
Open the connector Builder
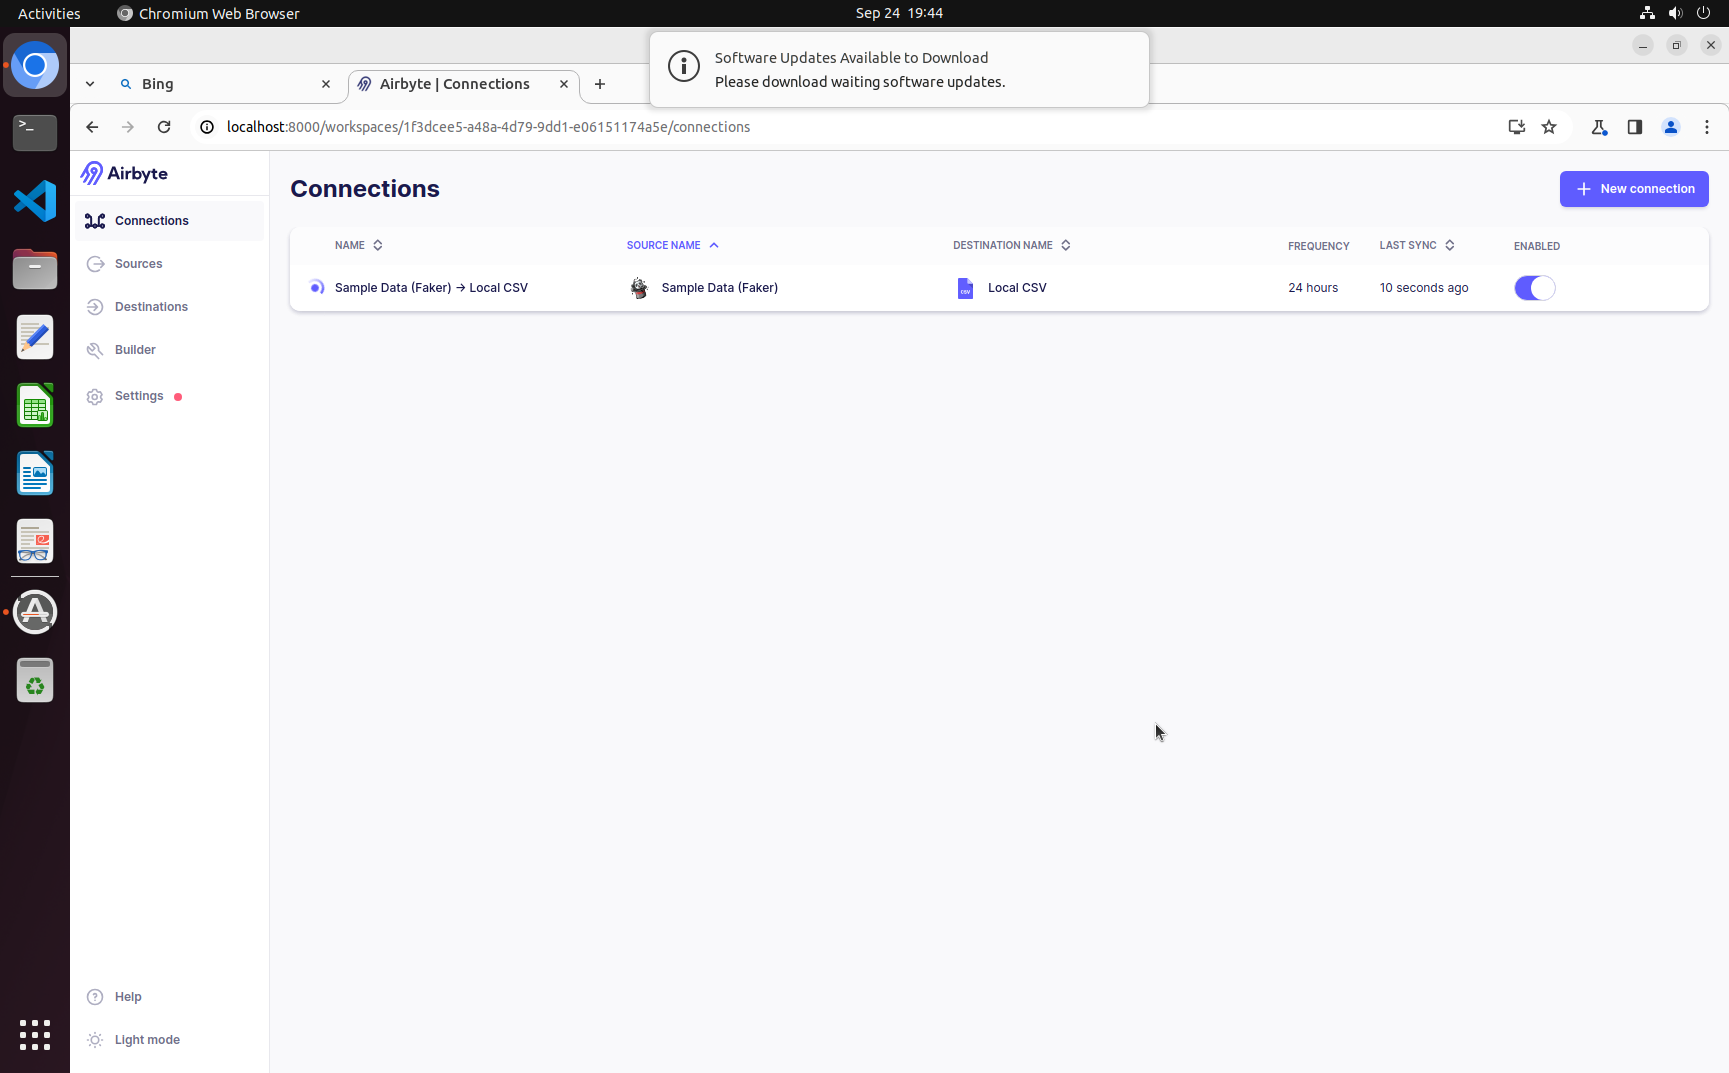169,350
